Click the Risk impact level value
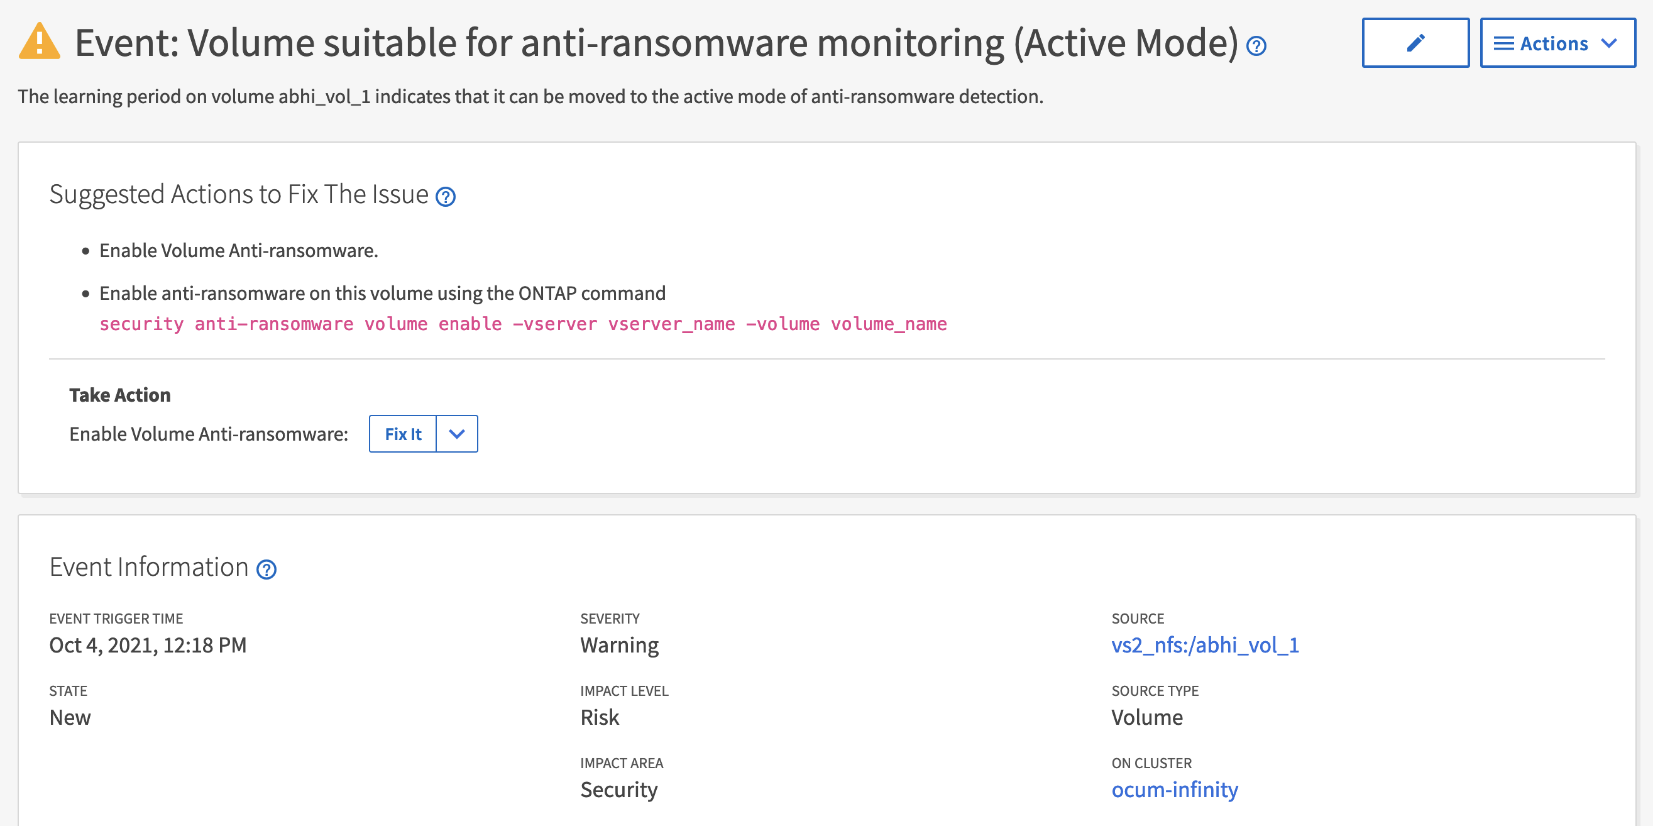This screenshot has width=1653, height=826. coord(600,718)
